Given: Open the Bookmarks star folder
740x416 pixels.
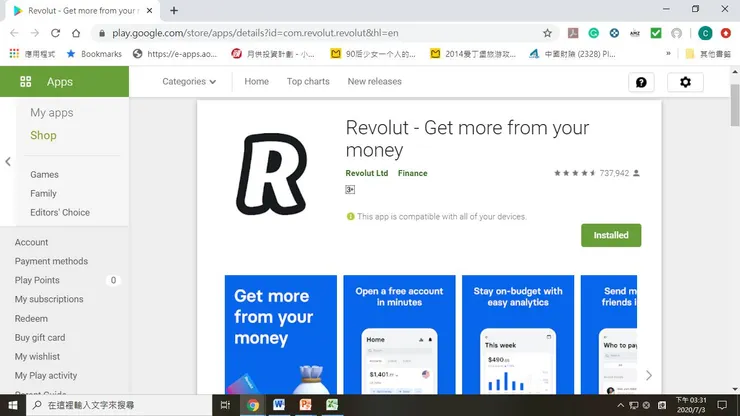Looking at the screenshot, I should click(x=94, y=54).
